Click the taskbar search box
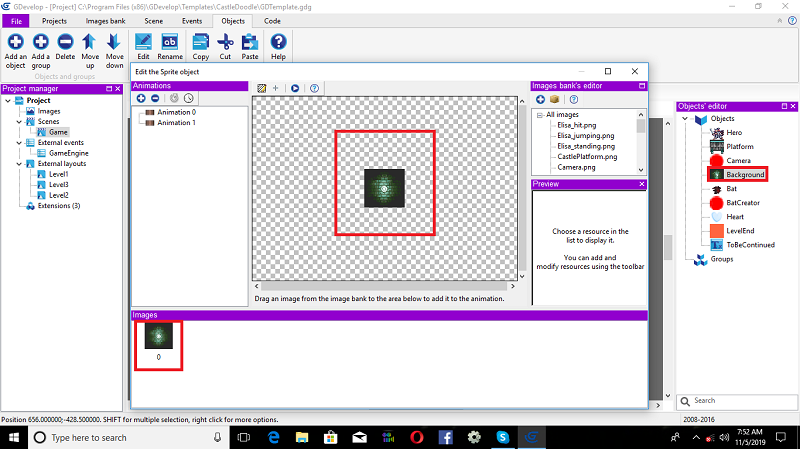800x449 pixels. [128, 438]
